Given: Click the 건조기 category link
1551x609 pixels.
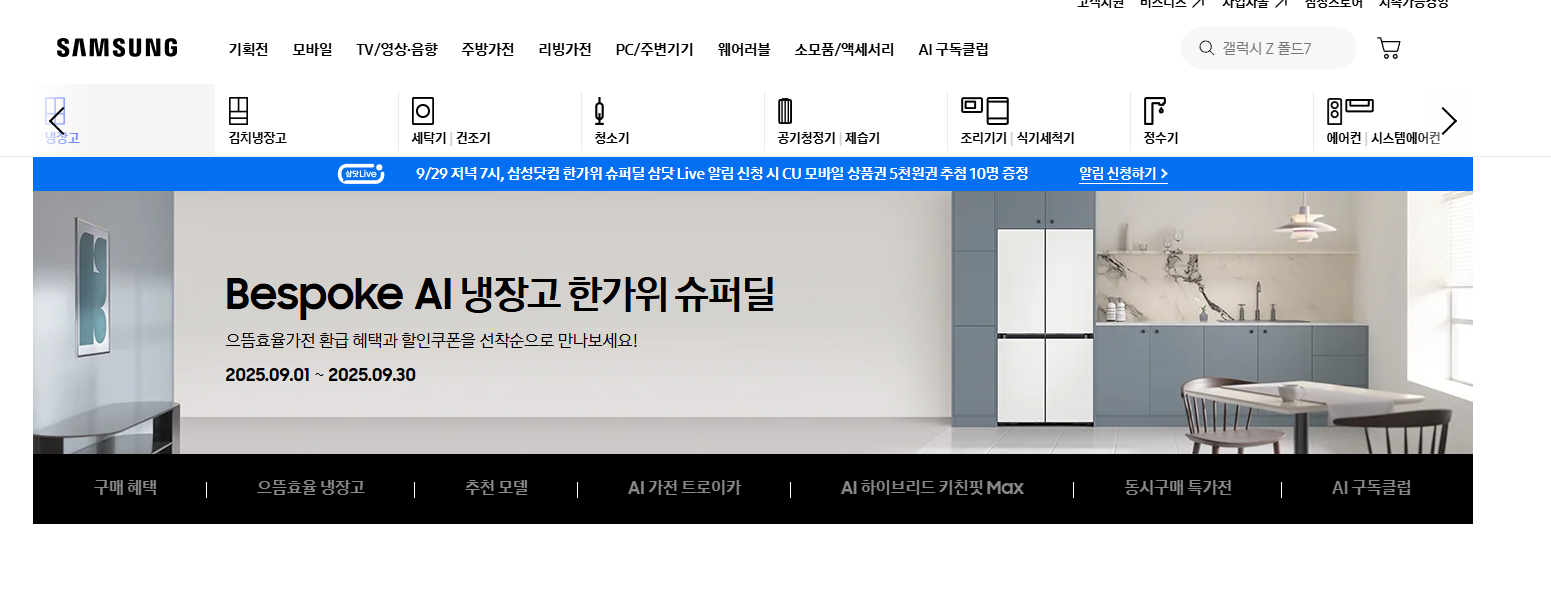Looking at the screenshot, I should pyautogui.click(x=473, y=139).
